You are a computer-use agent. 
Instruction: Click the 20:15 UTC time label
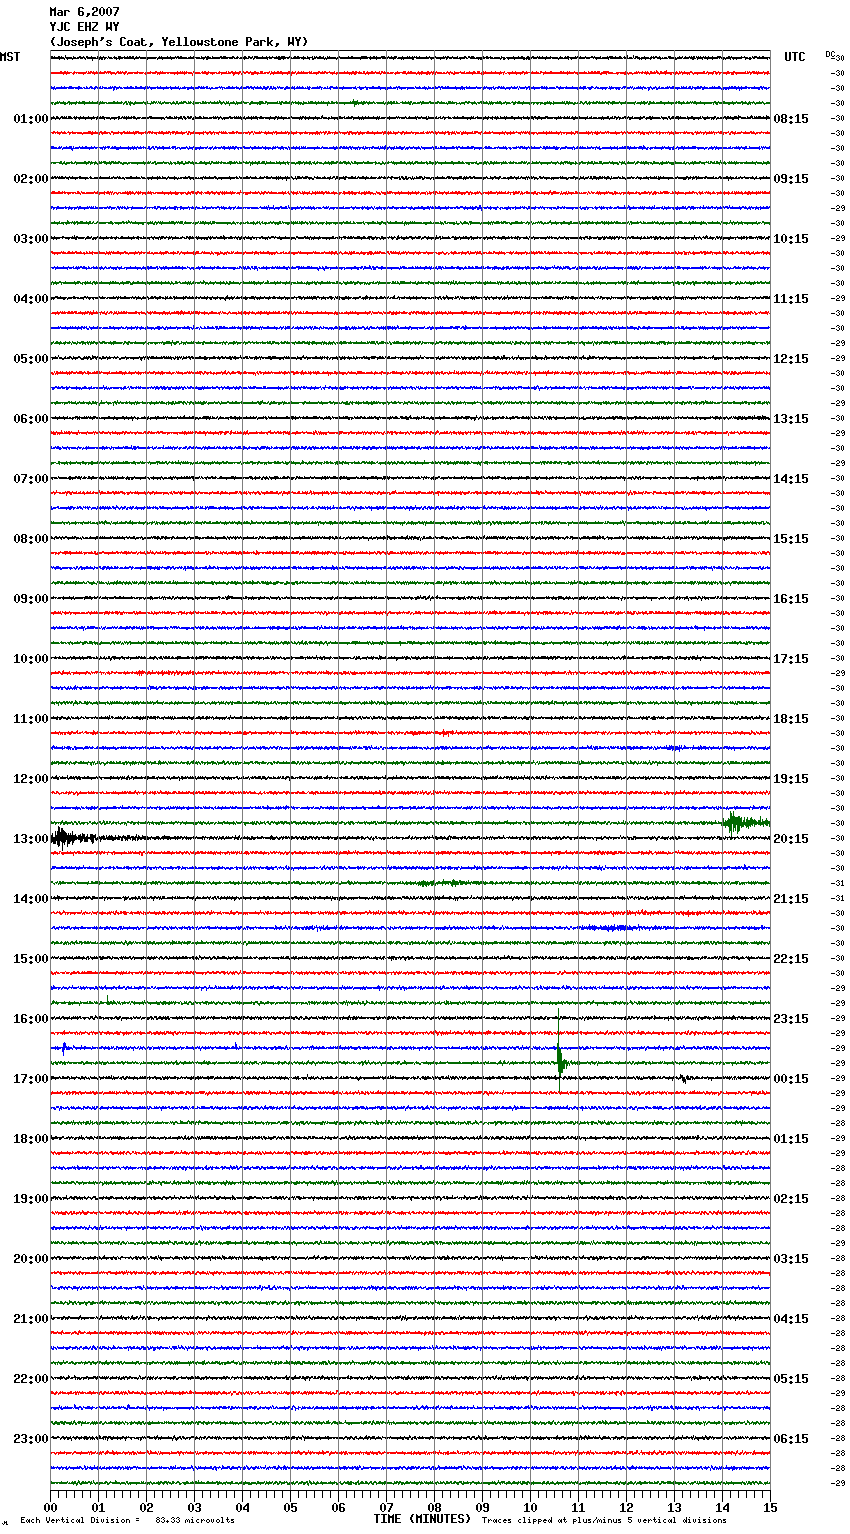[791, 839]
